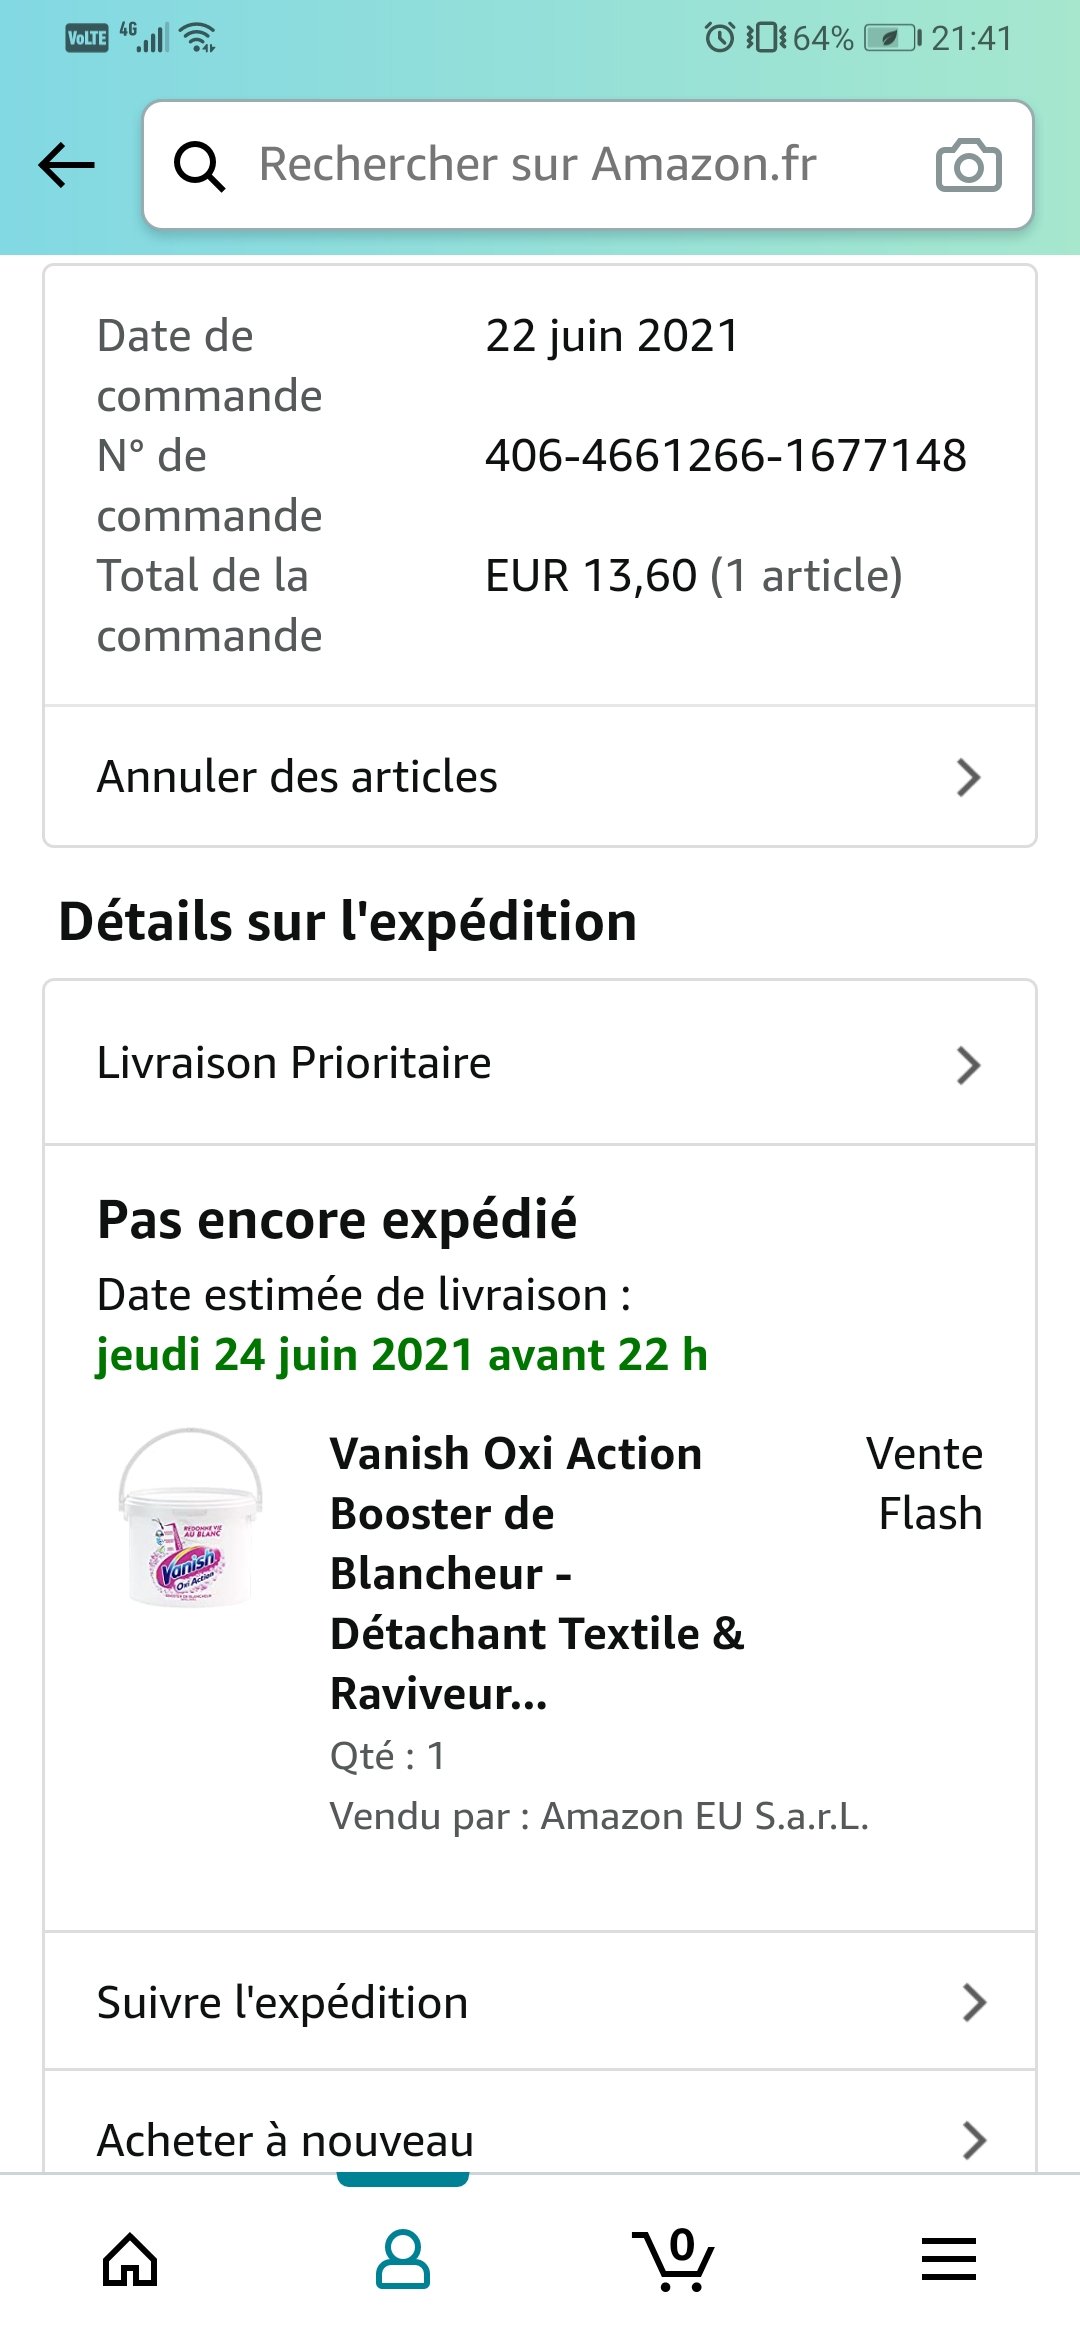The width and height of the screenshot is (1080, 2340).
Task: Open the hamburger menu icon
Action: click(948, 2259)
